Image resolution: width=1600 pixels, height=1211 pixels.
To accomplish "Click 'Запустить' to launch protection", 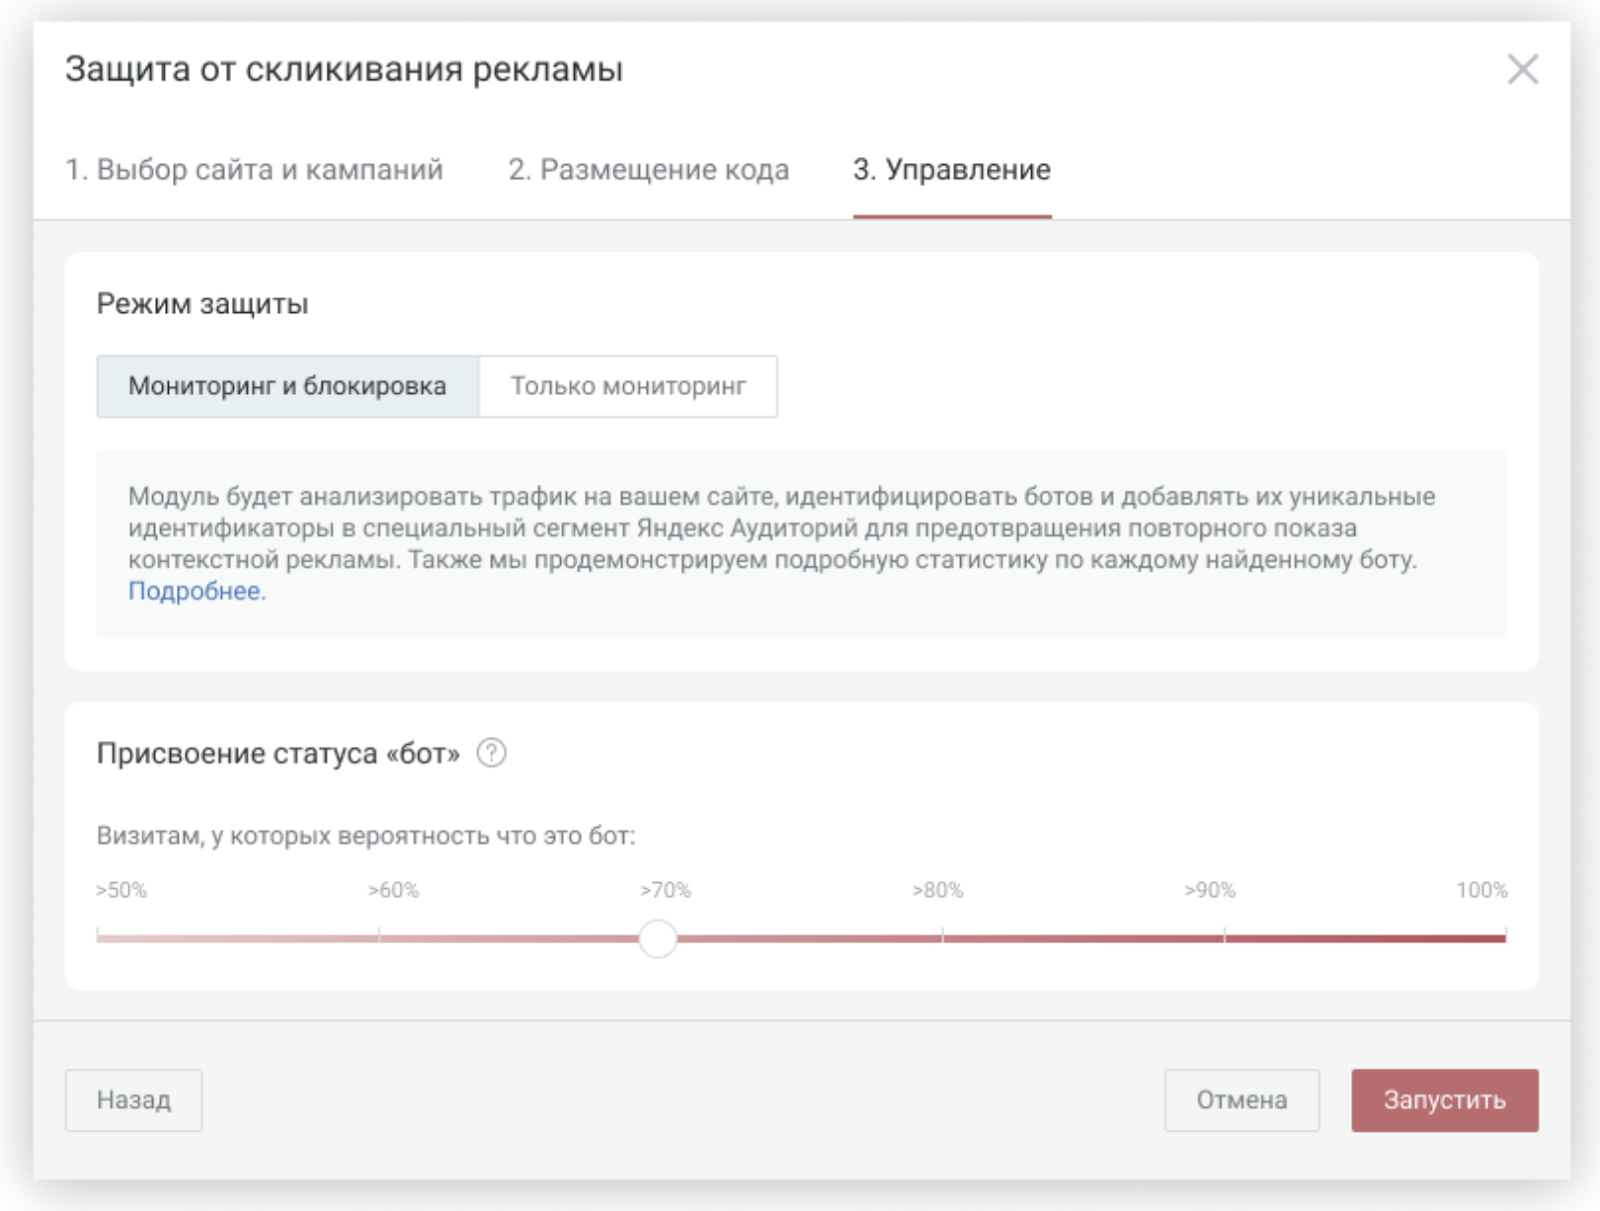I will (1445, 1100).
